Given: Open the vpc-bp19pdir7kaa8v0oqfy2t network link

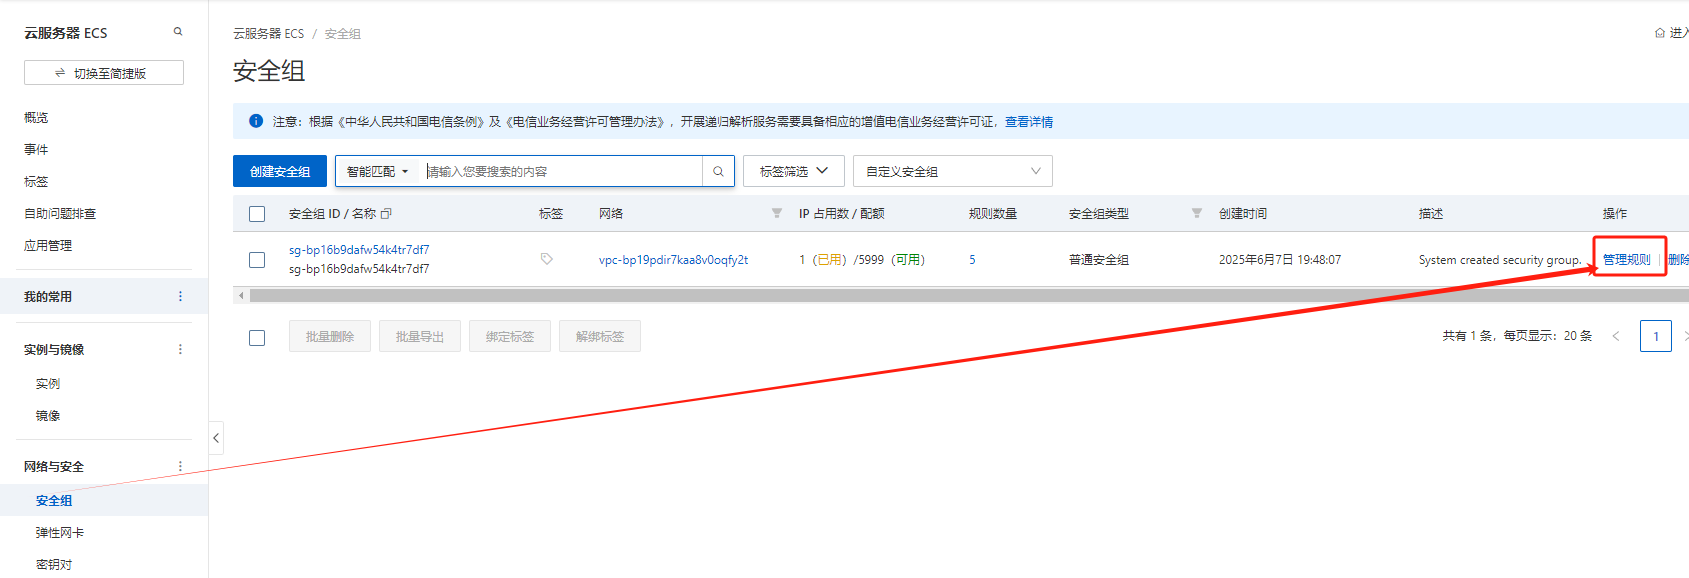Looking at the screenshot, I should tap(673, 259).
